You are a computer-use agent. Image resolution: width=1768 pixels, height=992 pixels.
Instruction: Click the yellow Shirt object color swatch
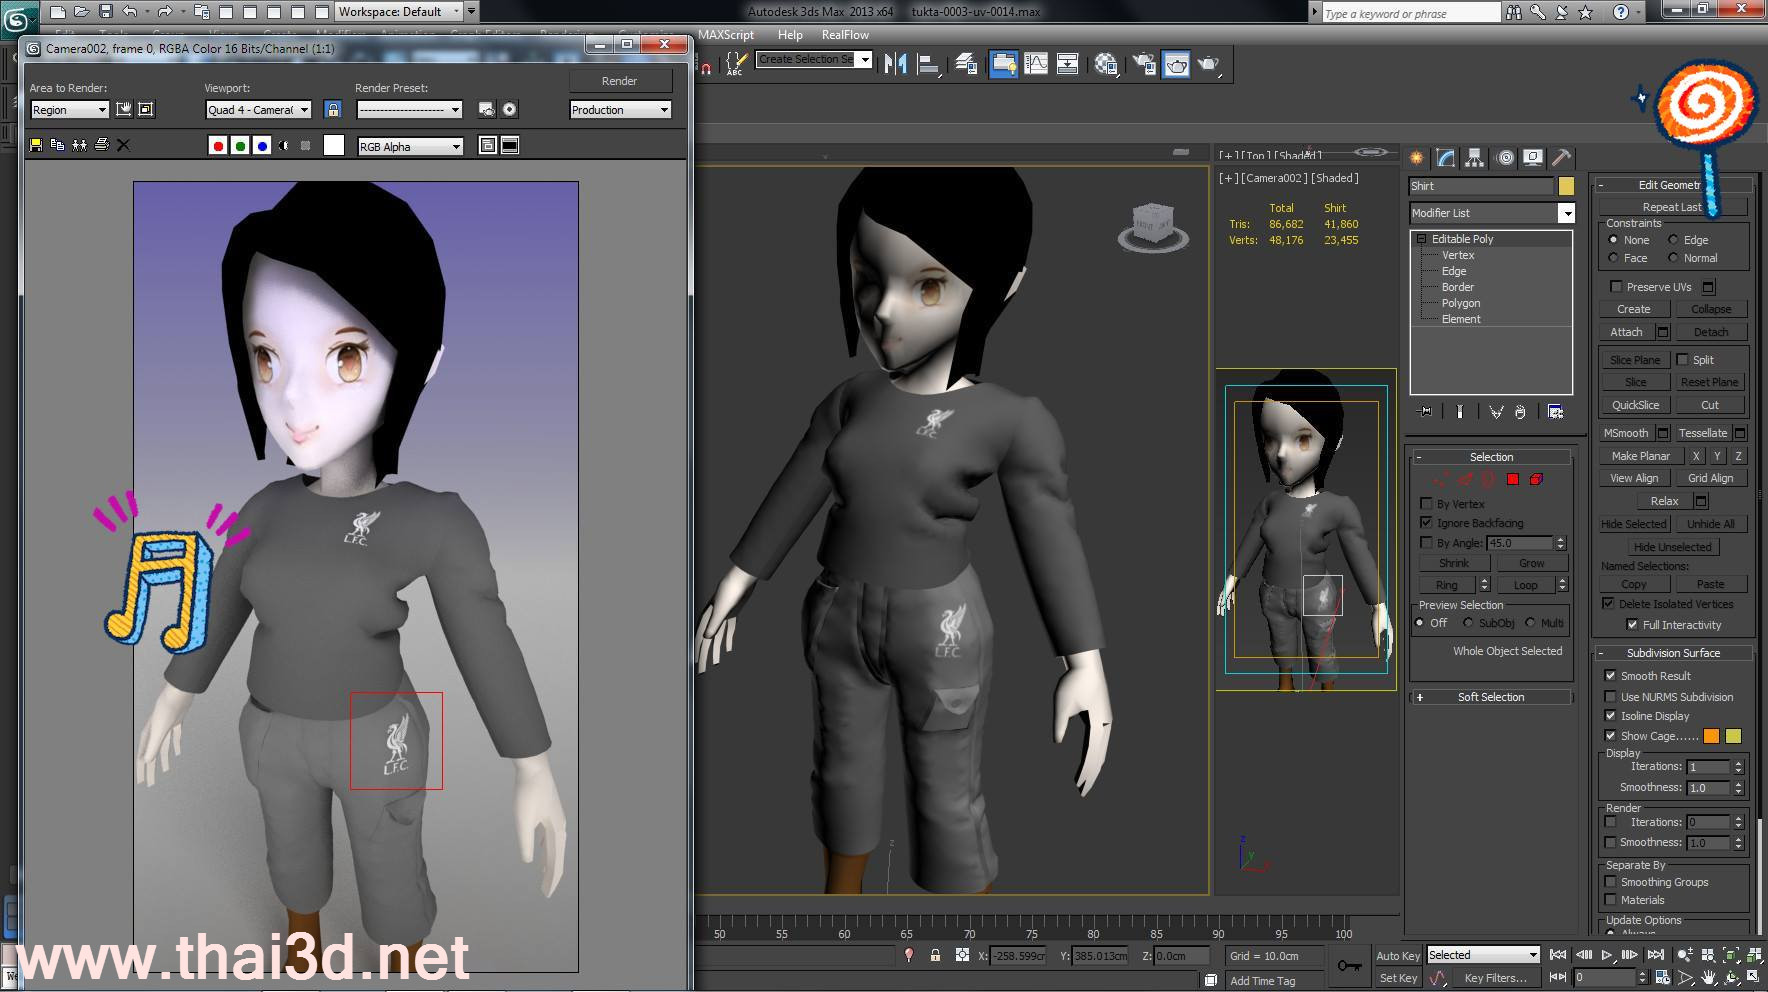coord(1566,186)
